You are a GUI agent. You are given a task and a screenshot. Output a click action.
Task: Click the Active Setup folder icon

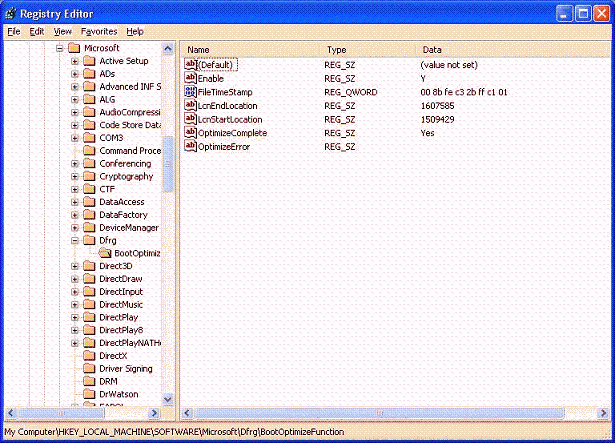click(89, 61)
